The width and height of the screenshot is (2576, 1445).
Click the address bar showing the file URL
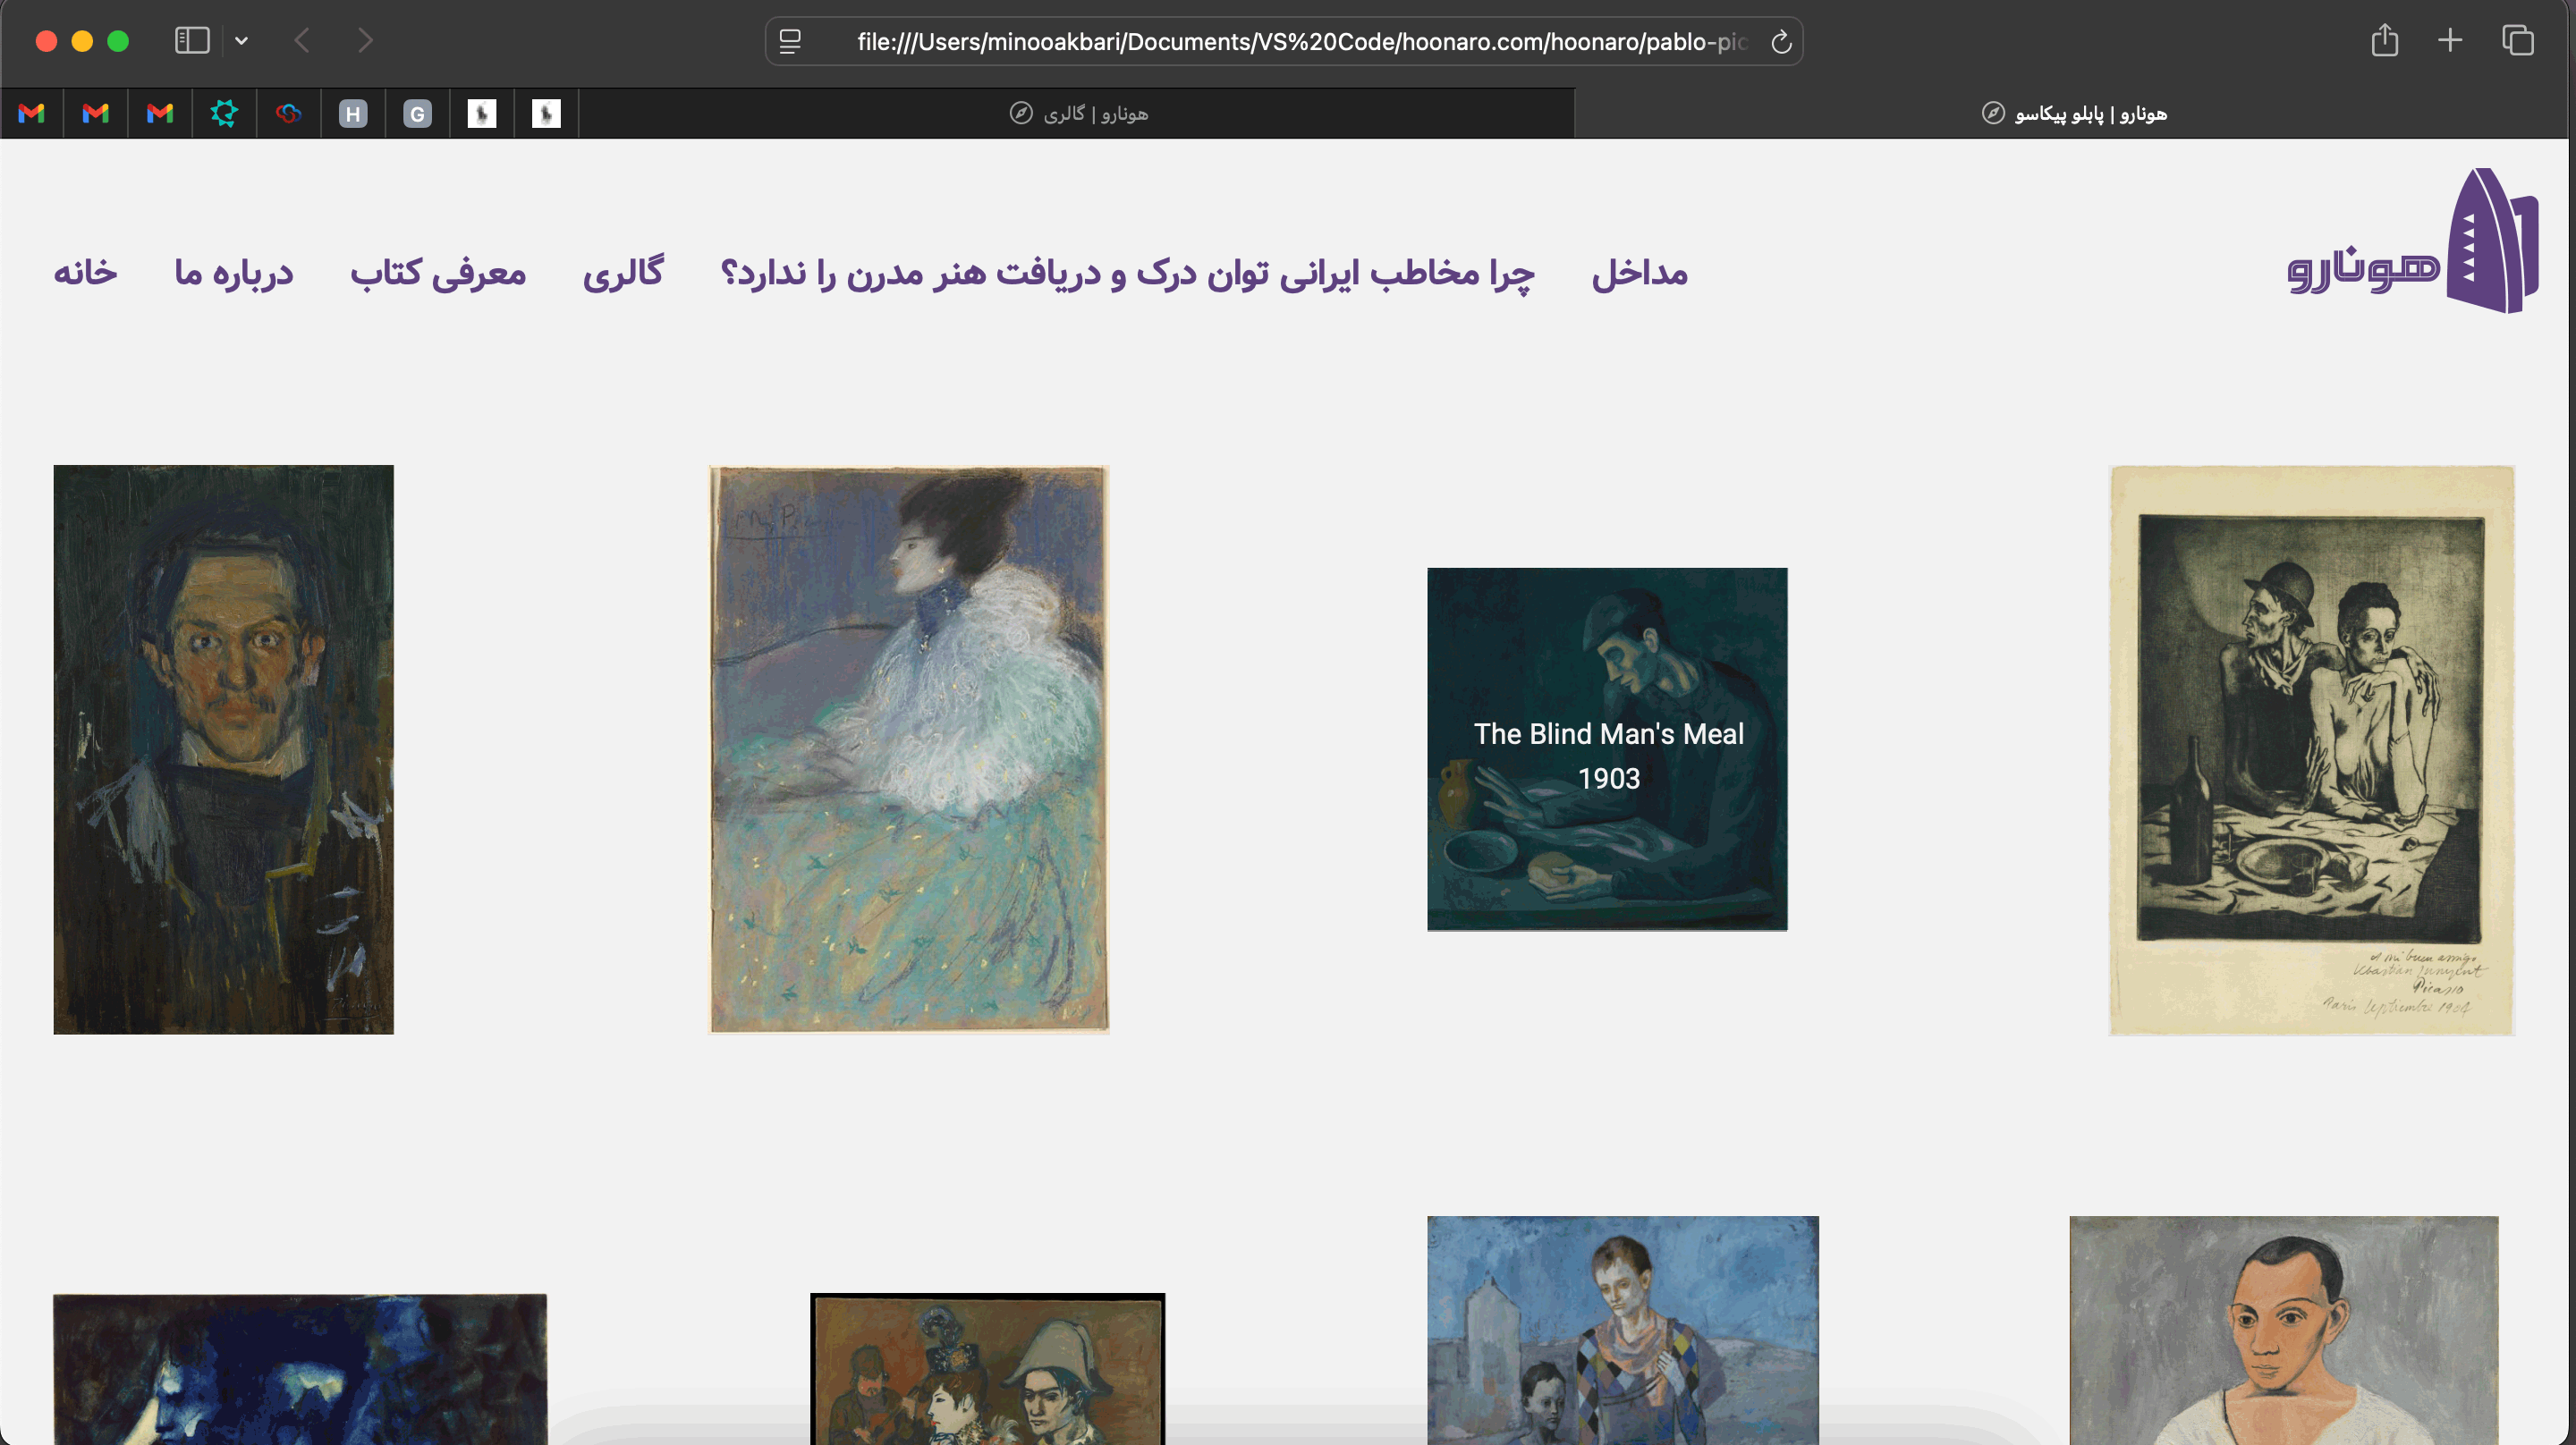1284,41
